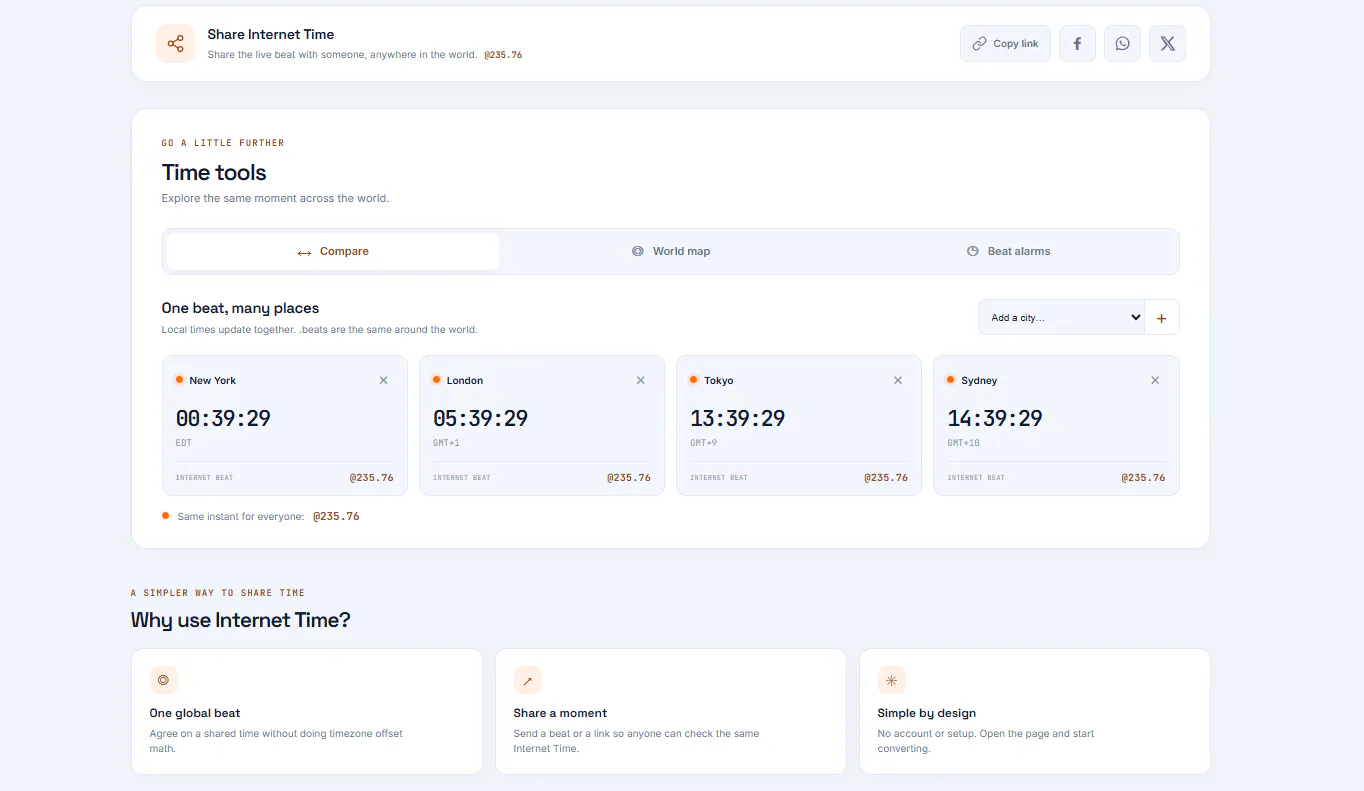The width and height of the screenshot is (1364, 791).
Task: Click the GMT+10 timezone label
Action: click(964, 443)
